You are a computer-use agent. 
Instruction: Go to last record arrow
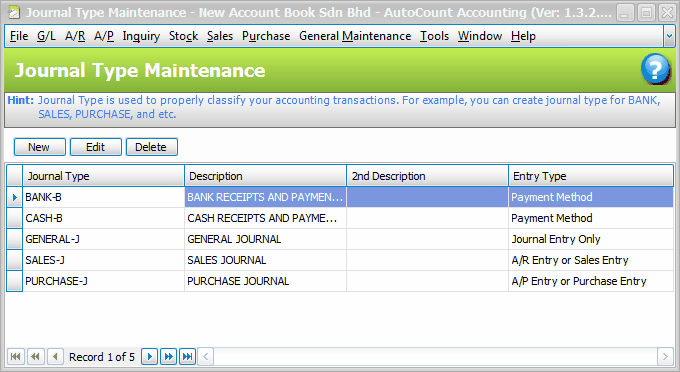click(187, 356)
